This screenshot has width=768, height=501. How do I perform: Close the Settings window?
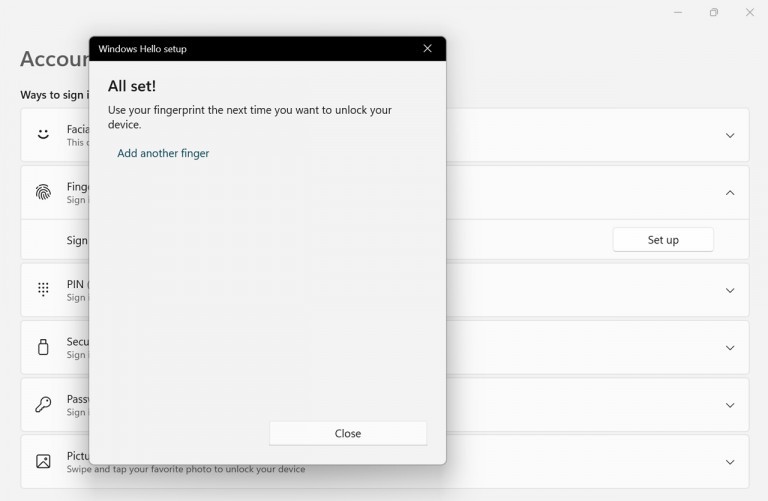click(x=749, y=13)
